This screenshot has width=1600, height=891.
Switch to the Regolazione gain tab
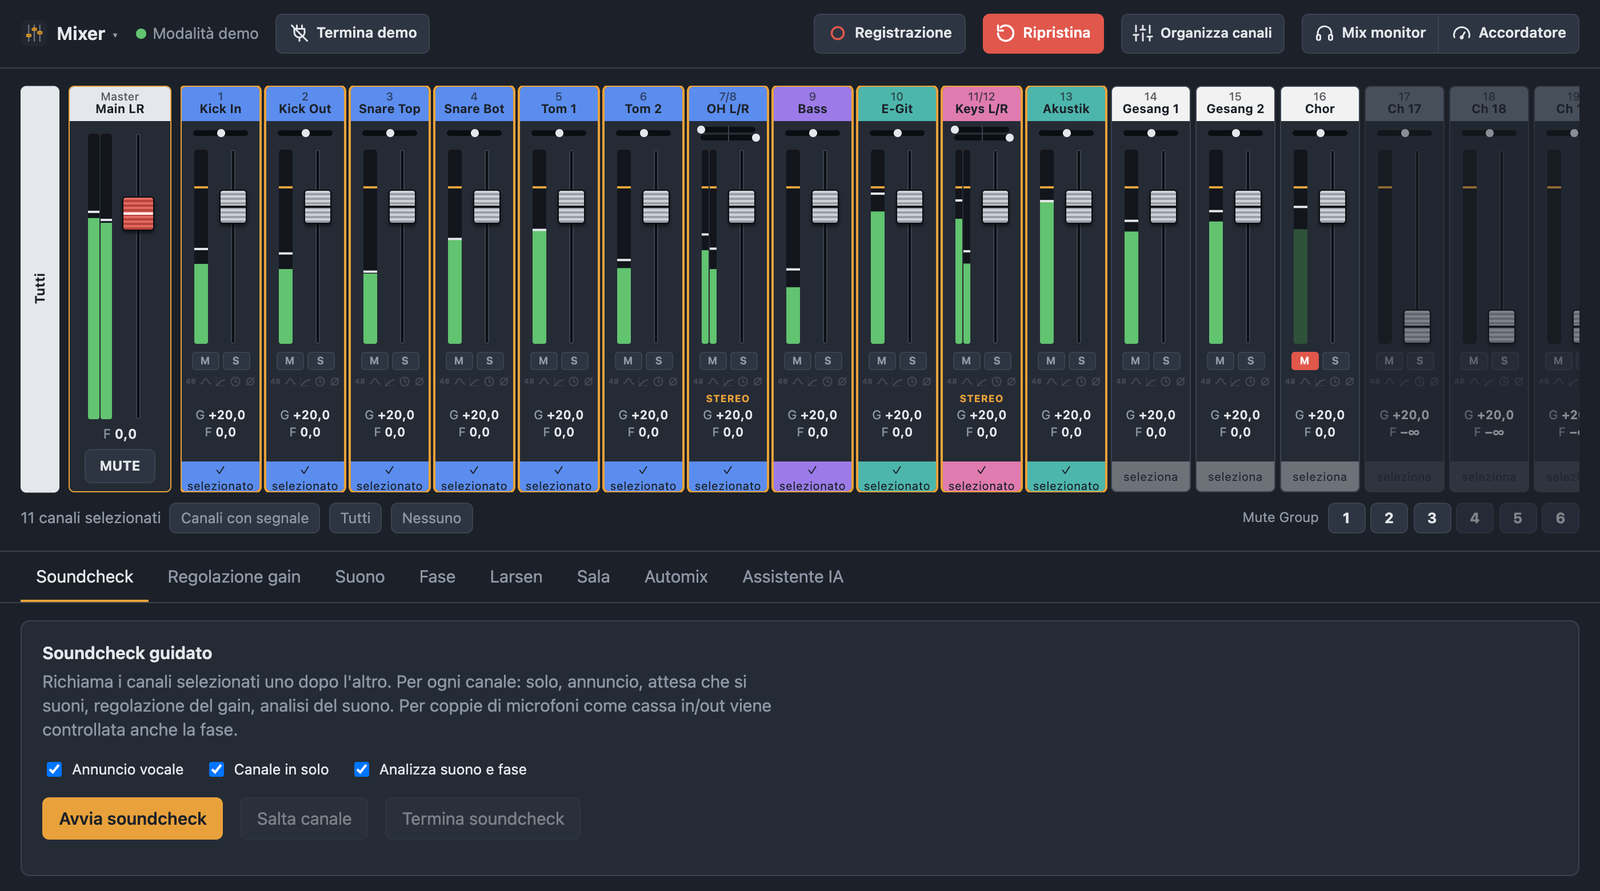click(x=234, y=577)
